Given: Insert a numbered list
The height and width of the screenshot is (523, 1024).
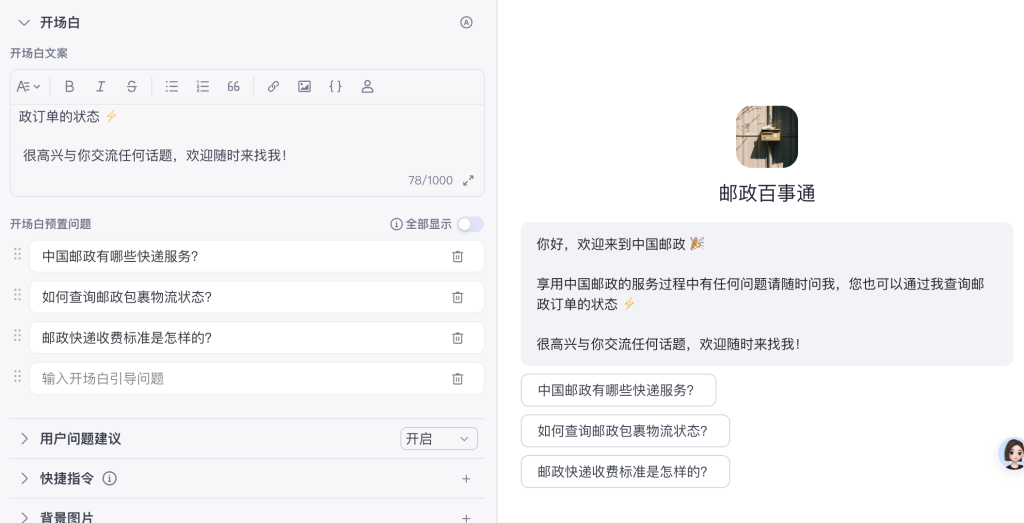Looking at the screenshot, I should click(203, 87).
